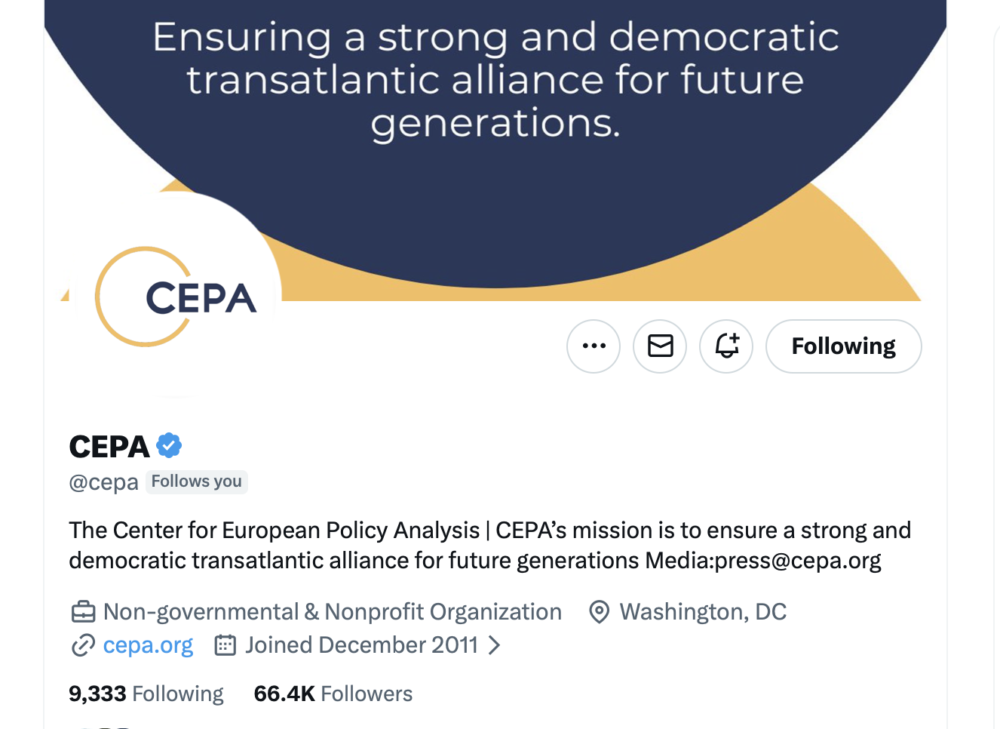Click the location pin icon
The height and width of the screenshot is (729, 1000).
click(599, 611)
